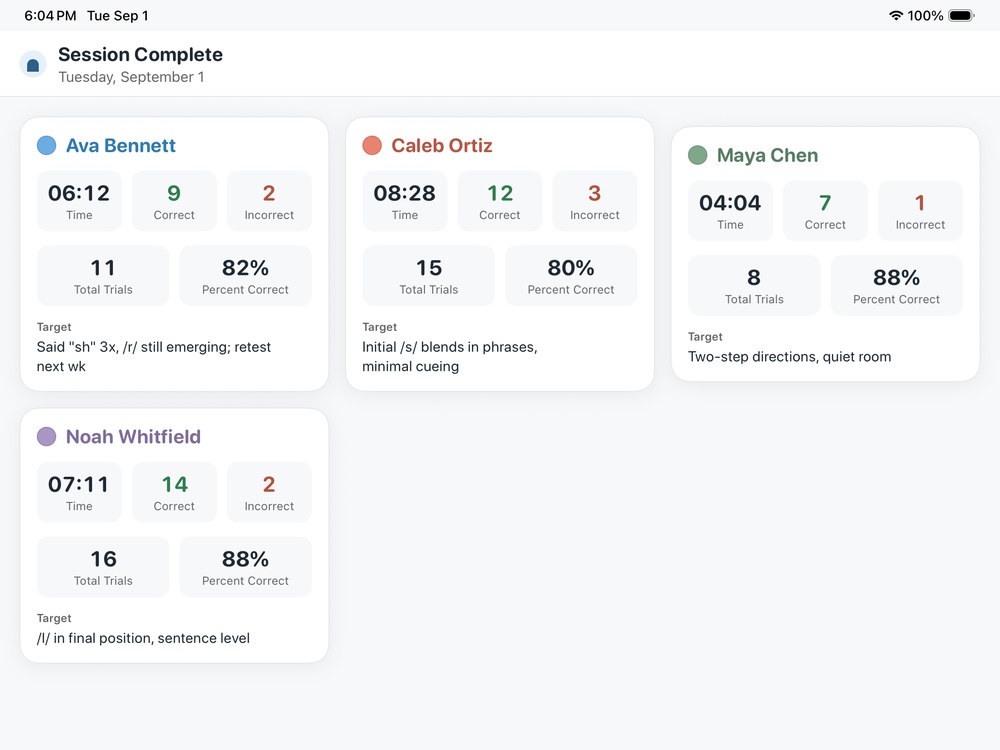Tap Caleb Ortiz's red color dot
The image size is (1000, 750).
point(372,145)
